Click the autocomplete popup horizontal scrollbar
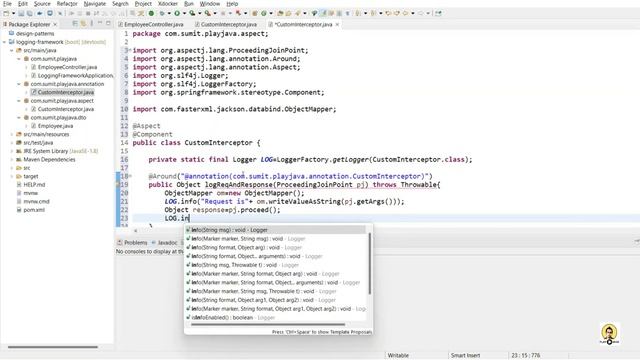Image resolution: width=640 pixels, height=360 pixels. tap(268, 325)
